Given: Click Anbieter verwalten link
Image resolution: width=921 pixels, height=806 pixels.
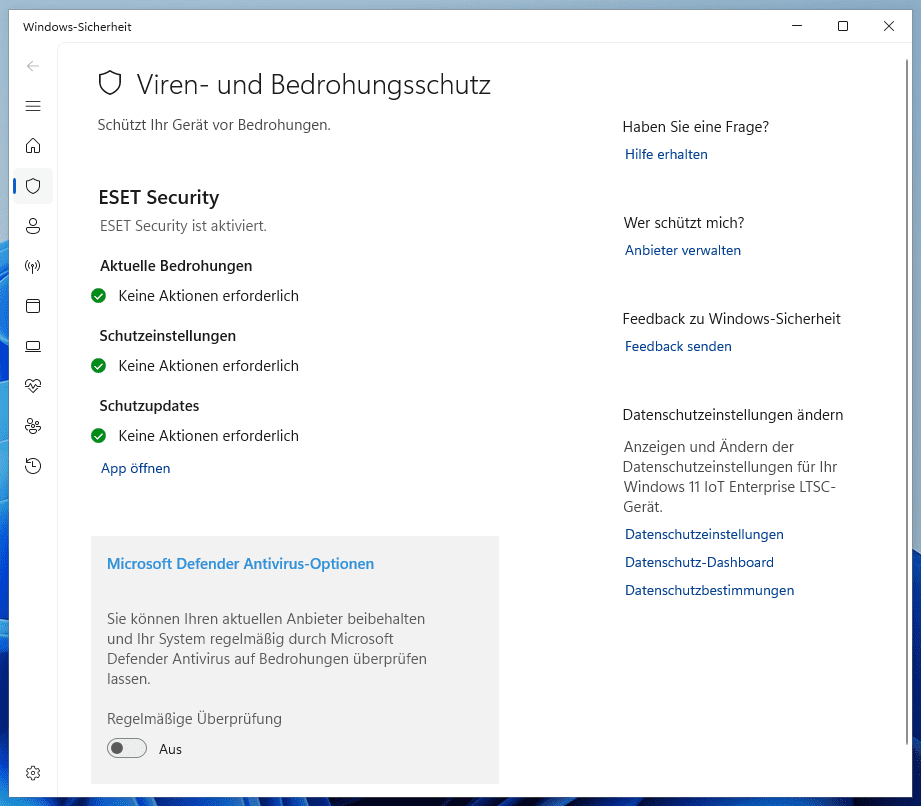Looking at the screenshot, I should 683,250.
